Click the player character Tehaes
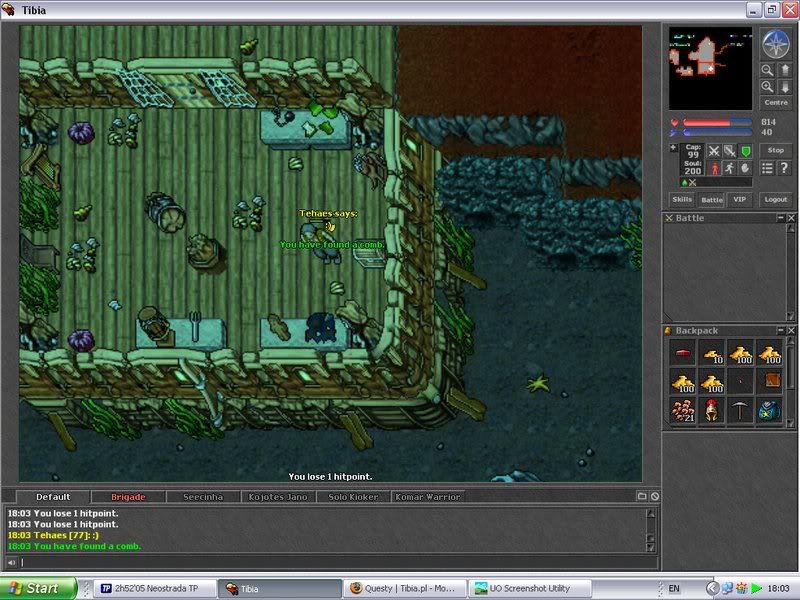The image size is (800, 600). pyautogui.click(x=321, y=242)
